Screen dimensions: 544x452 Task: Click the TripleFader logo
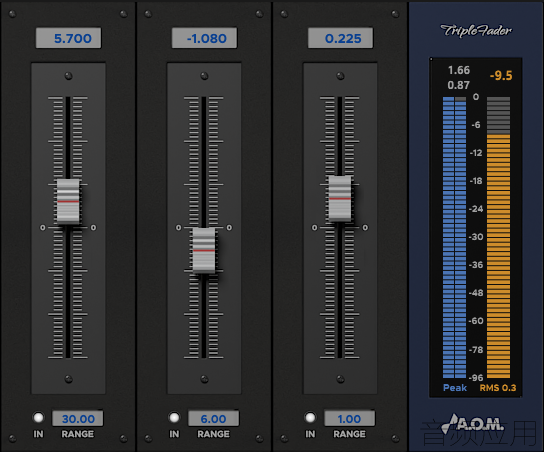point(476,31)
